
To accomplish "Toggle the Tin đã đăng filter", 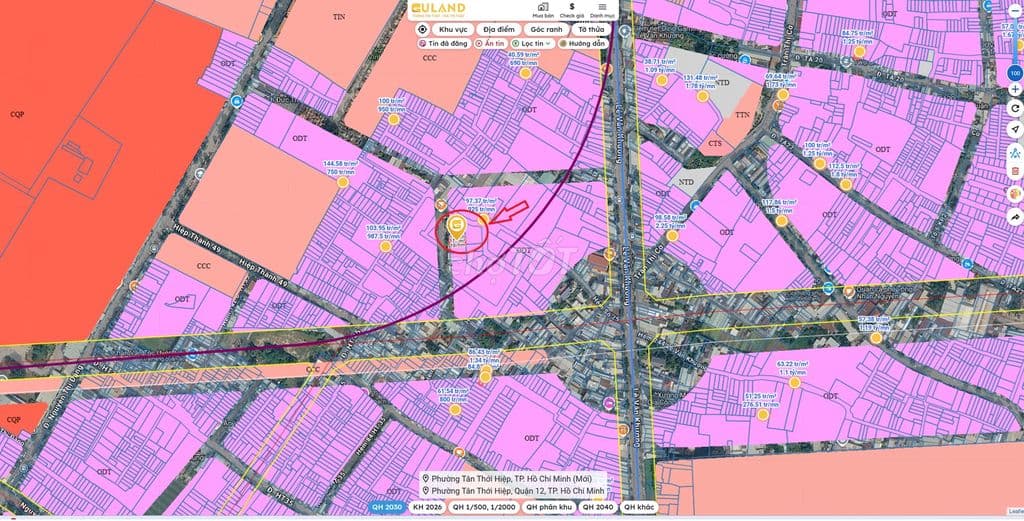I will click(x=442, y=44).
